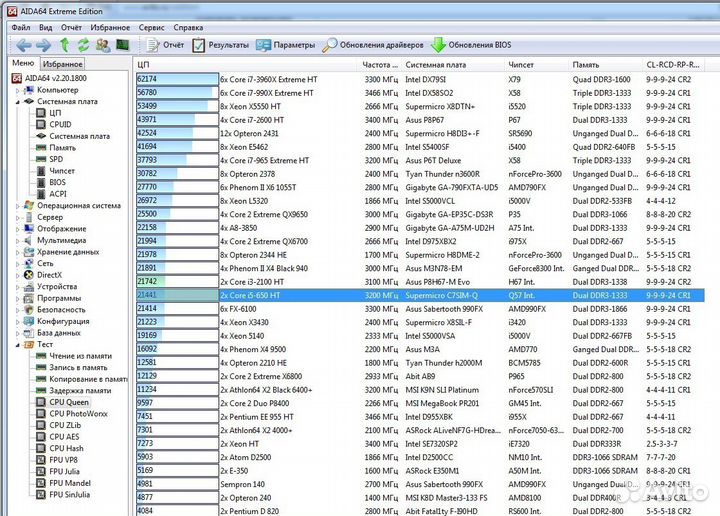720x516 pixels.
Task: Open the Сервис menu
Action: point(151,28)
